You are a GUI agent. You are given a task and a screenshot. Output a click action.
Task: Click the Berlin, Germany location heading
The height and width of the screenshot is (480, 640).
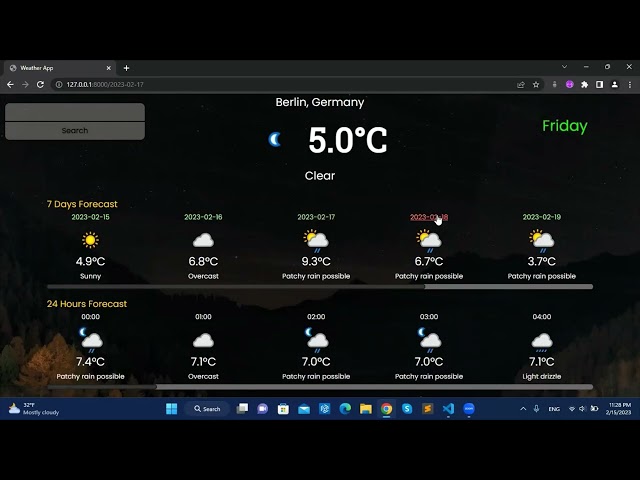coord(320,102)
